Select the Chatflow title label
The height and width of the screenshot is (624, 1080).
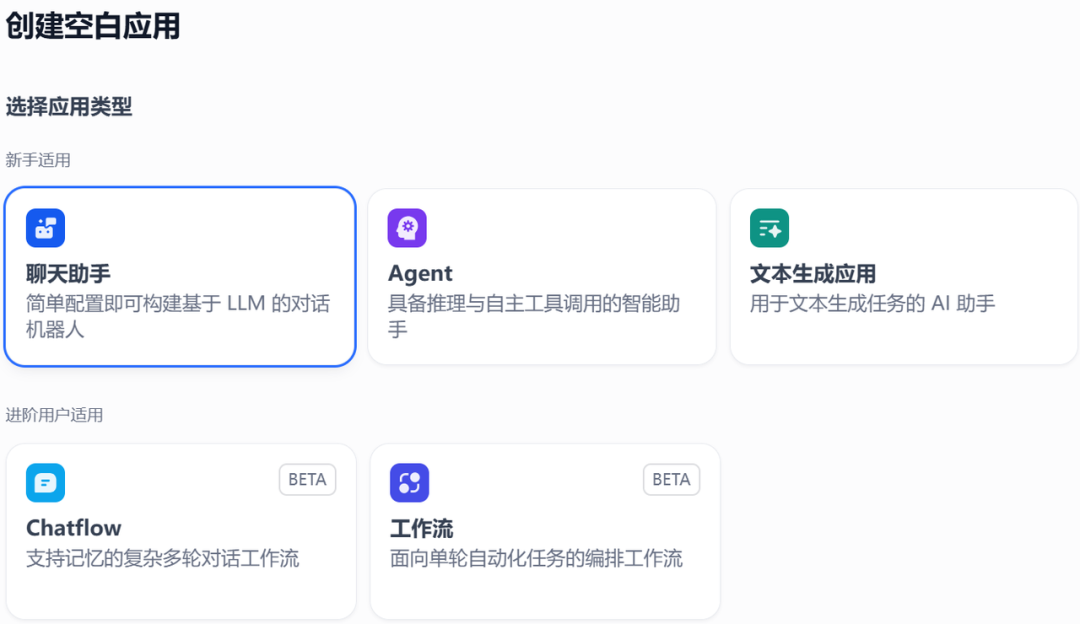73,528
